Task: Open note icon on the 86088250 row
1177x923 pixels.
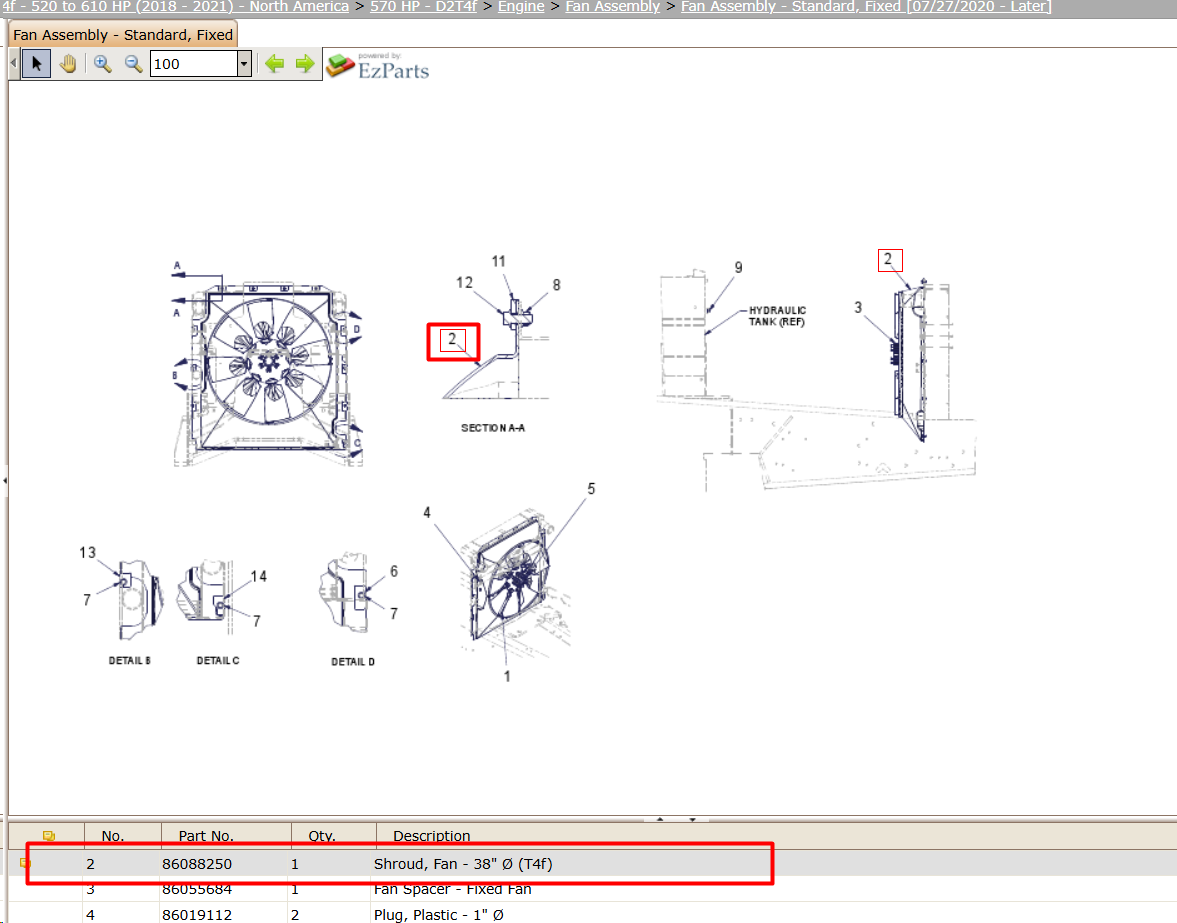Action: 23,864
